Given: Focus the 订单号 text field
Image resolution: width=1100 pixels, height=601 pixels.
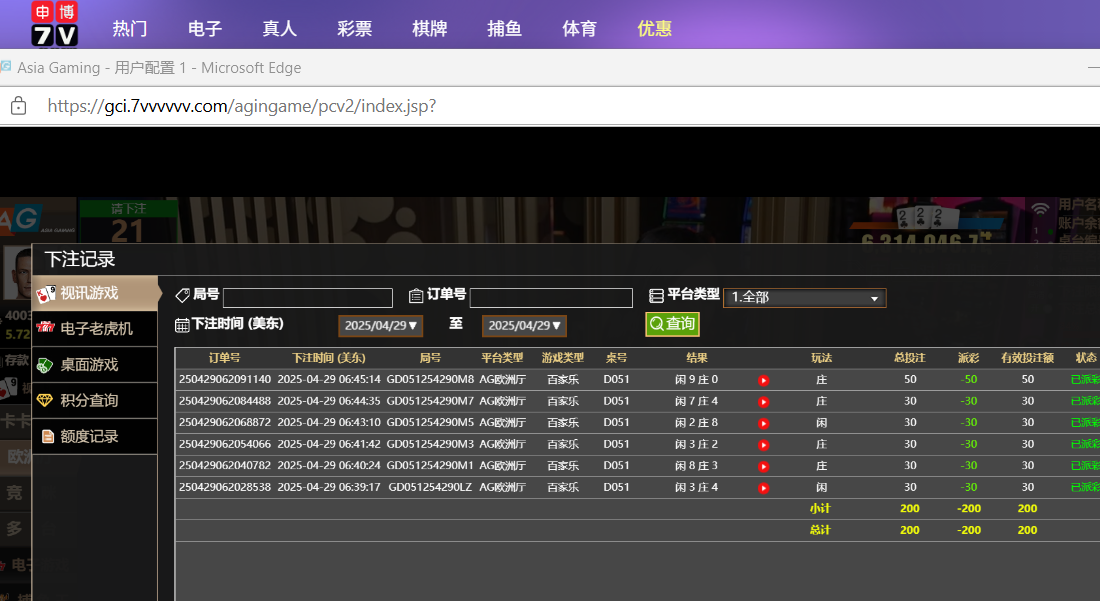Looking at the screenshot, I should point(551,298).
